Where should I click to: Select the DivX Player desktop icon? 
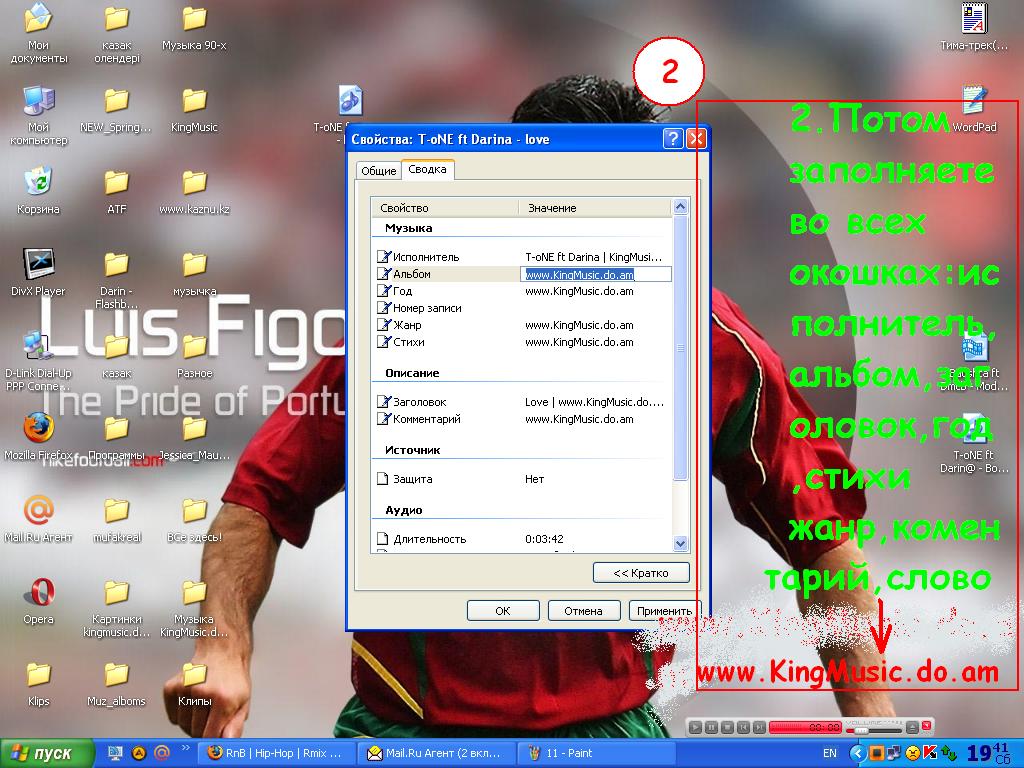coord(38,264)
